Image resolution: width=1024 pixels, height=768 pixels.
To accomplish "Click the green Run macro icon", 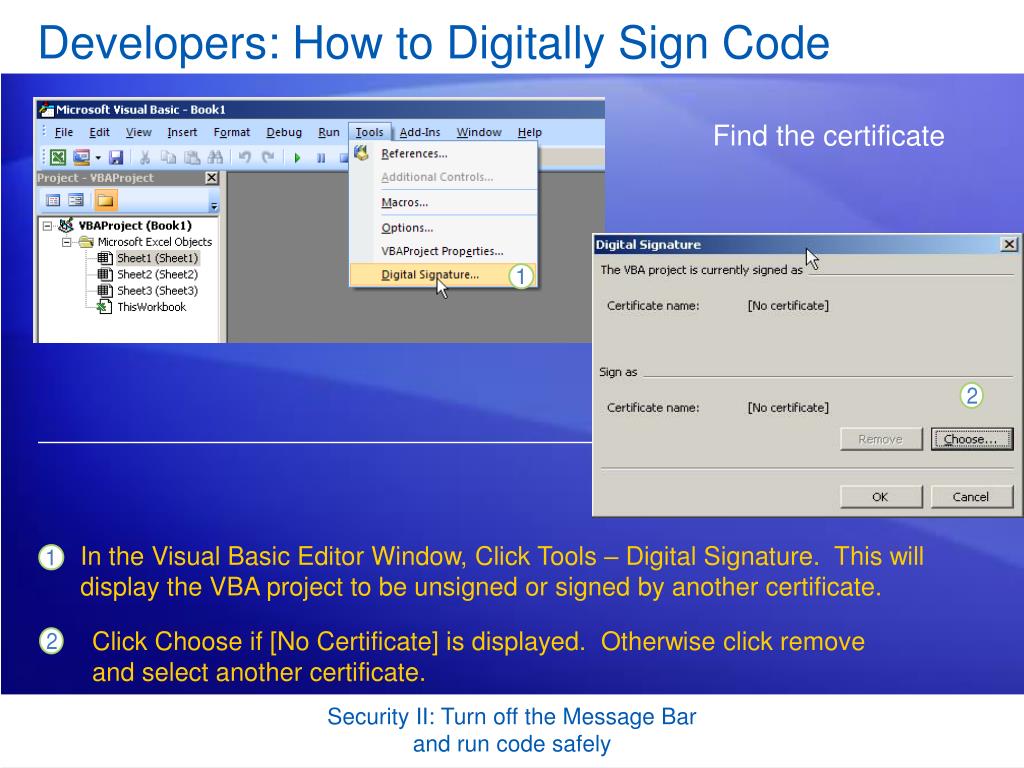I will (x=297, y=157).
